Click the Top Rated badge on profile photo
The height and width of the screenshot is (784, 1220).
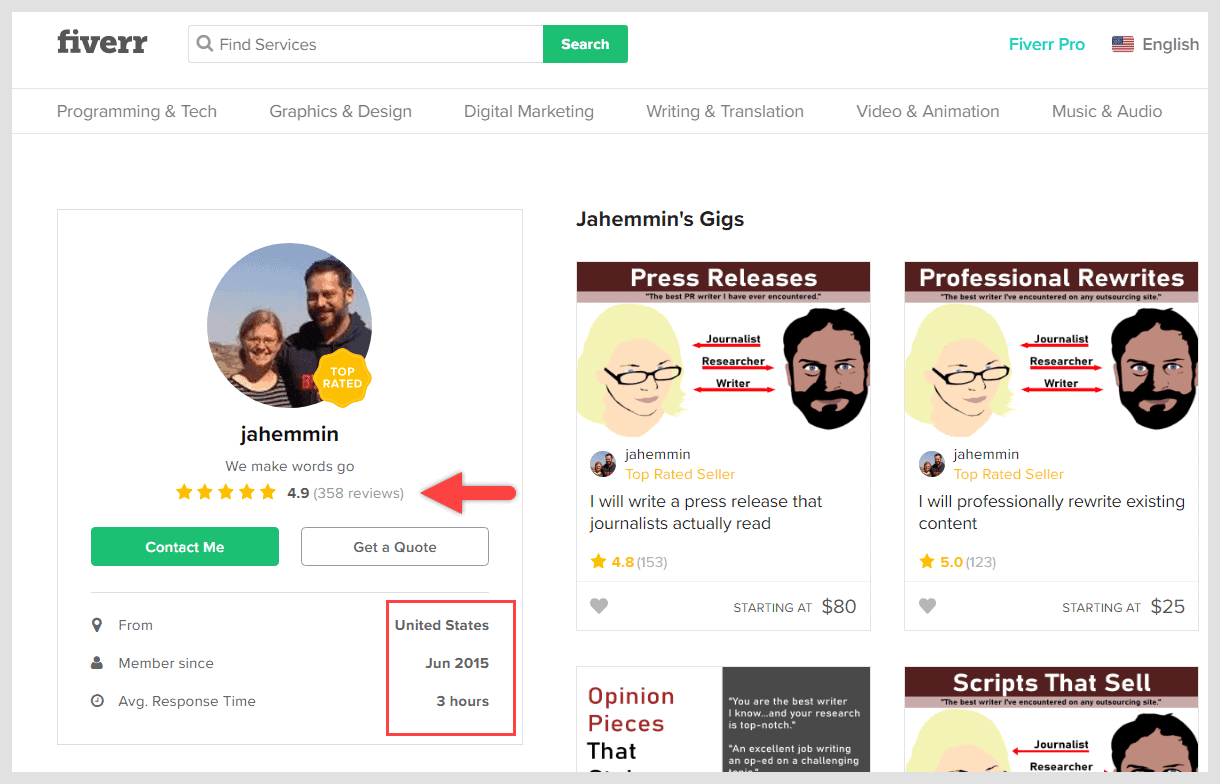pyautogui.click(x=342, y=377)
